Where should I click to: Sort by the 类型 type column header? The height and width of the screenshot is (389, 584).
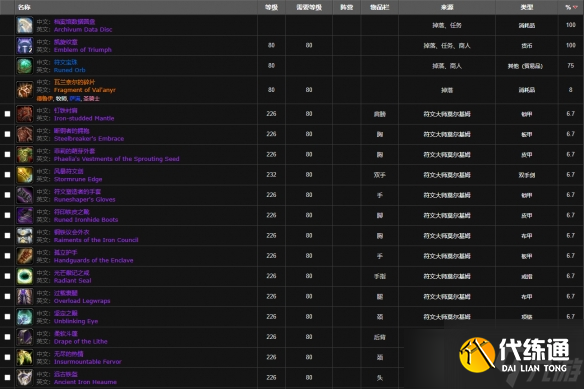(527, 7)
